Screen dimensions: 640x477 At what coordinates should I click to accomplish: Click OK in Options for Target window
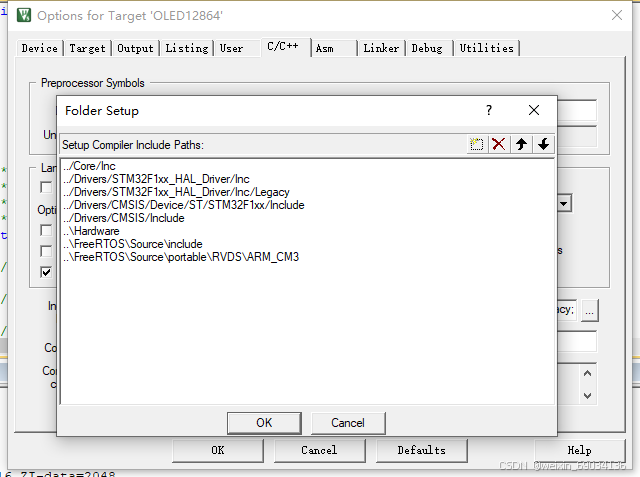coord(218,450)
